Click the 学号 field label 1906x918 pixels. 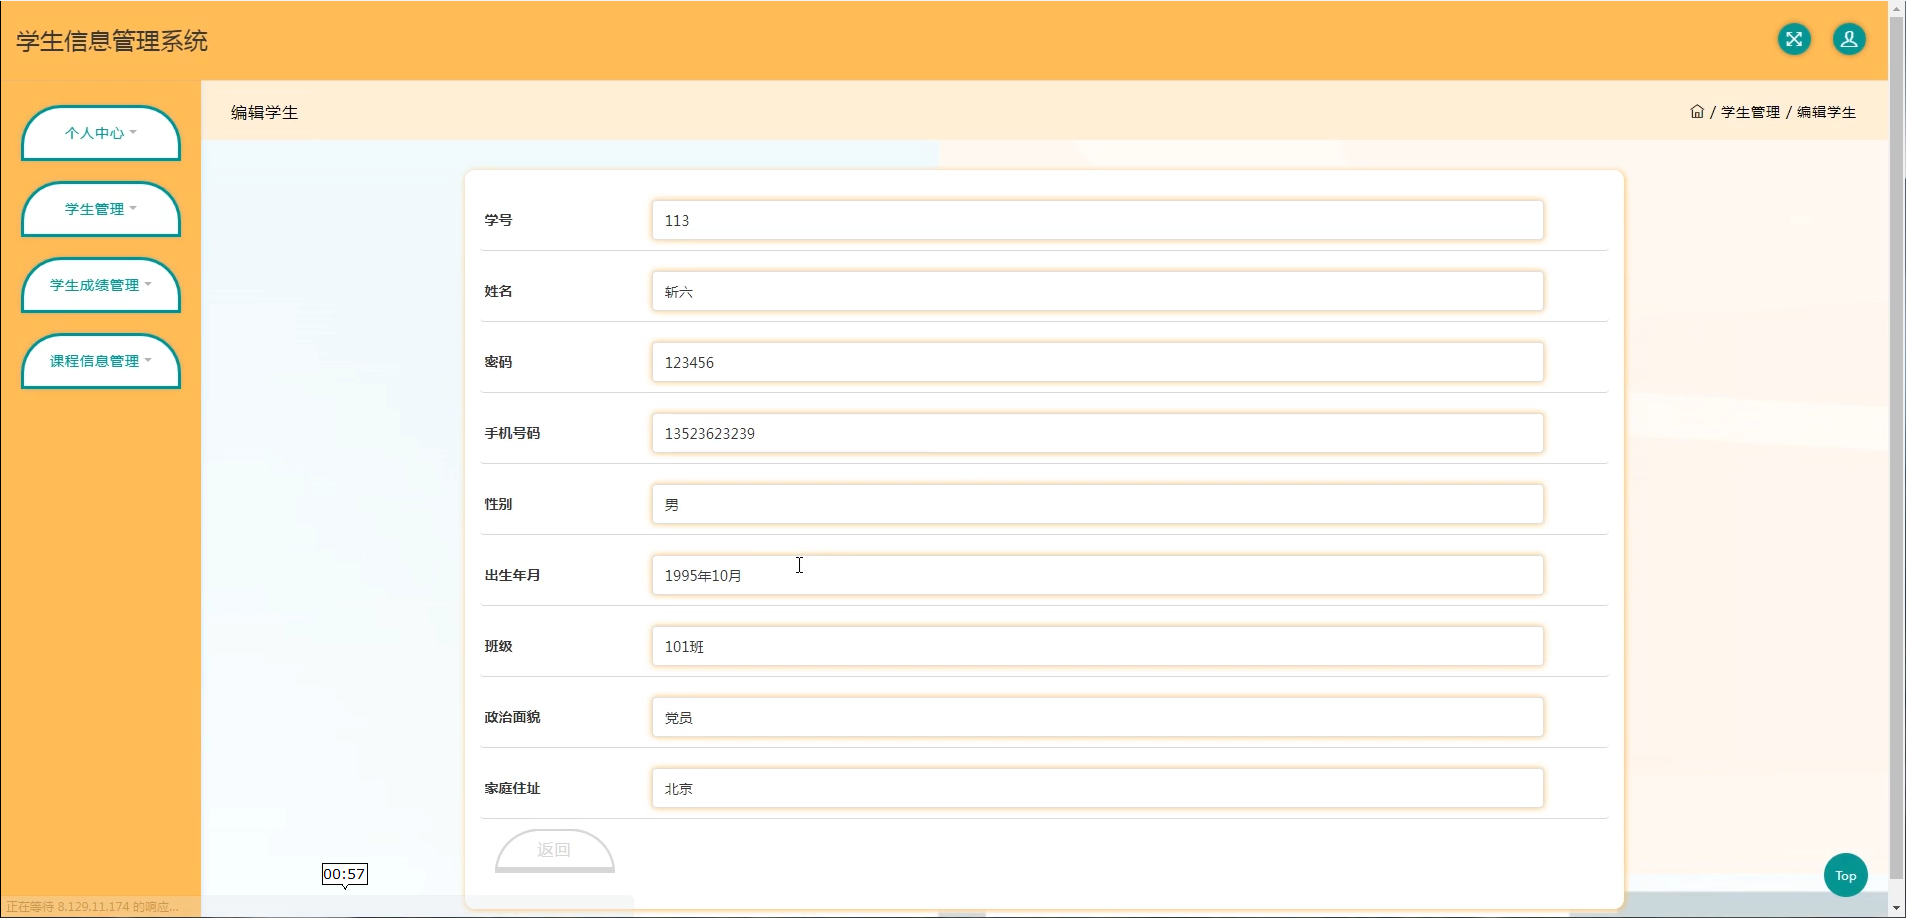click(x=498, y=220)
